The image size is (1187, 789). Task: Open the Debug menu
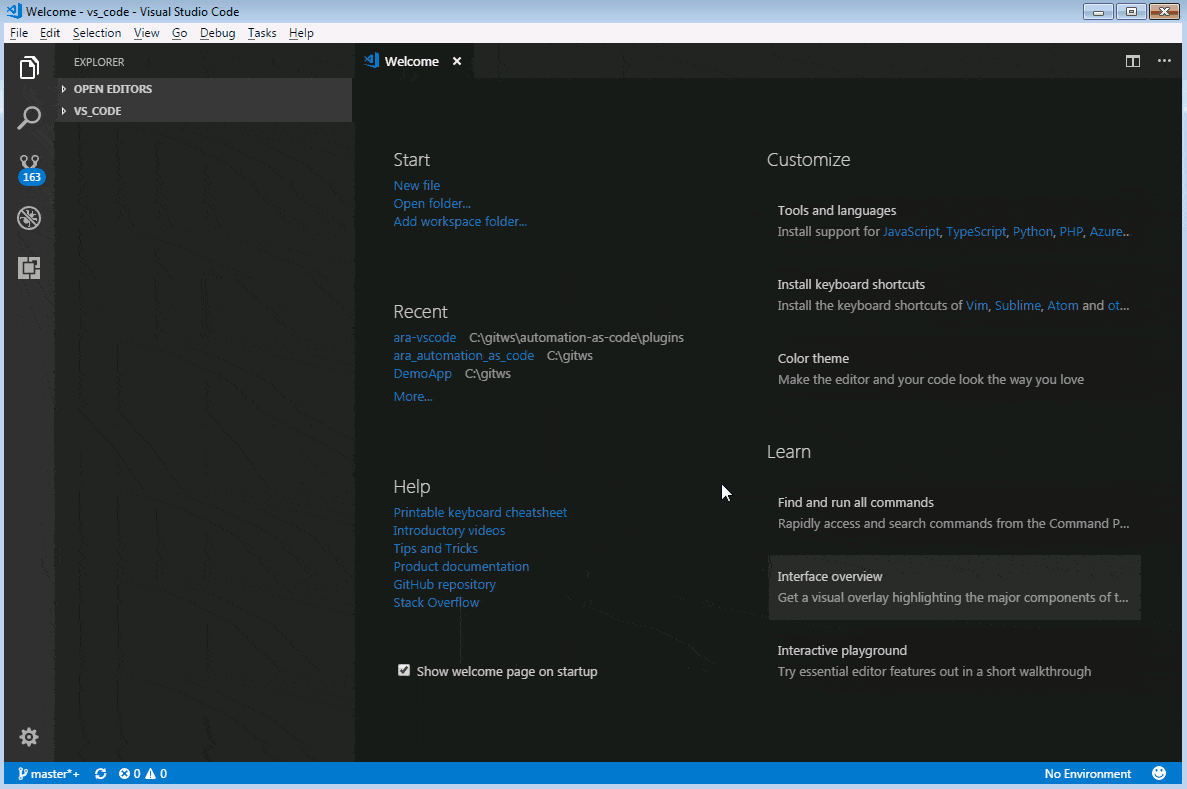218,33
